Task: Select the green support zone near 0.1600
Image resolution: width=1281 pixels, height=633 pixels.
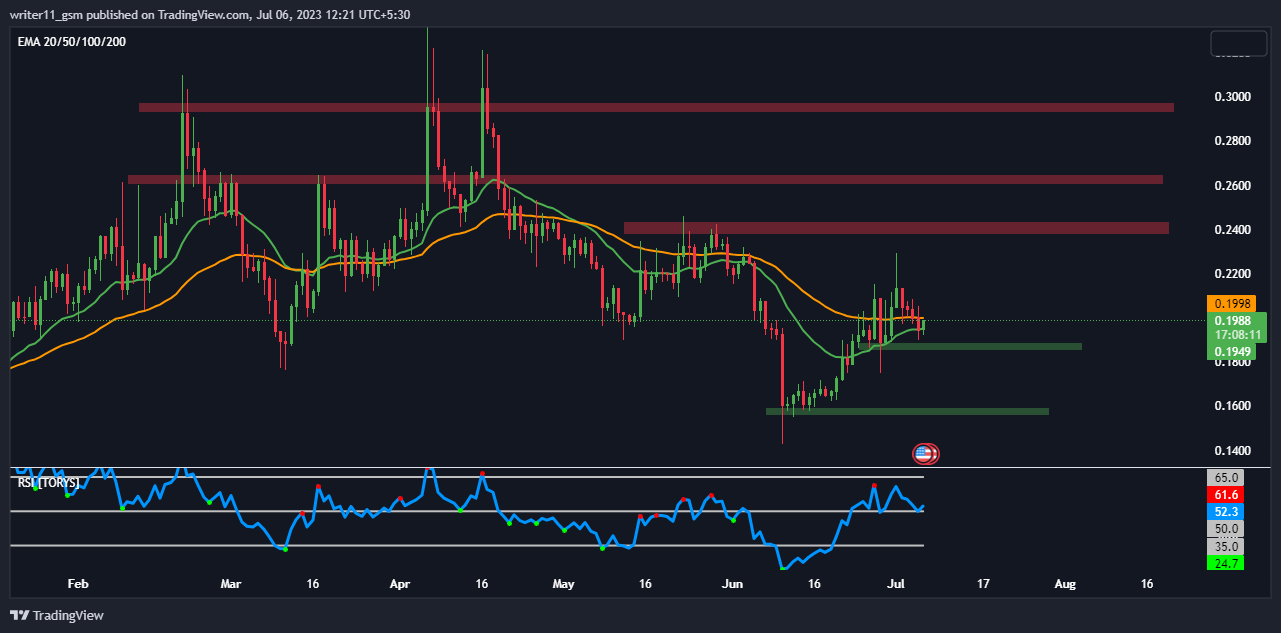Action: point(907,411)
